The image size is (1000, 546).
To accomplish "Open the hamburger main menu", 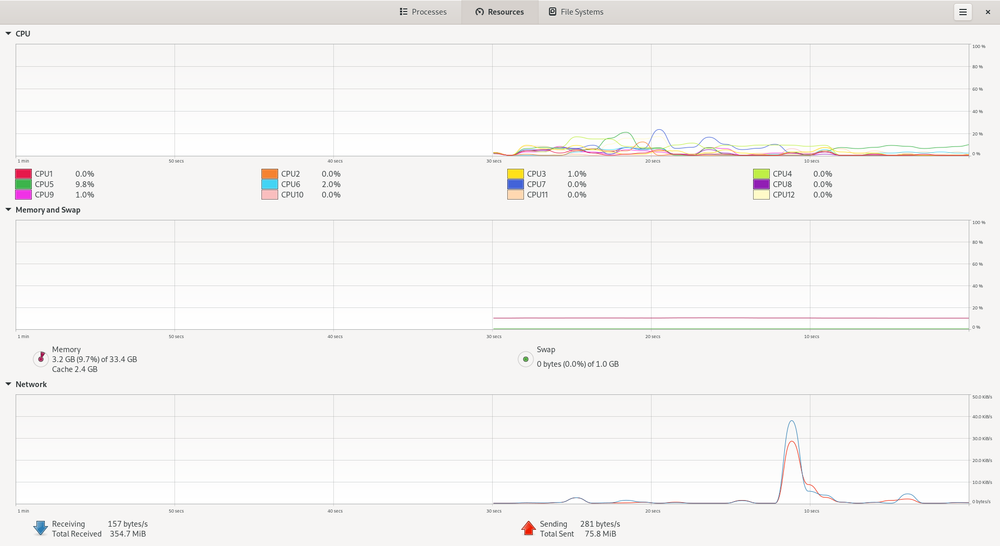I will point(962,12).
